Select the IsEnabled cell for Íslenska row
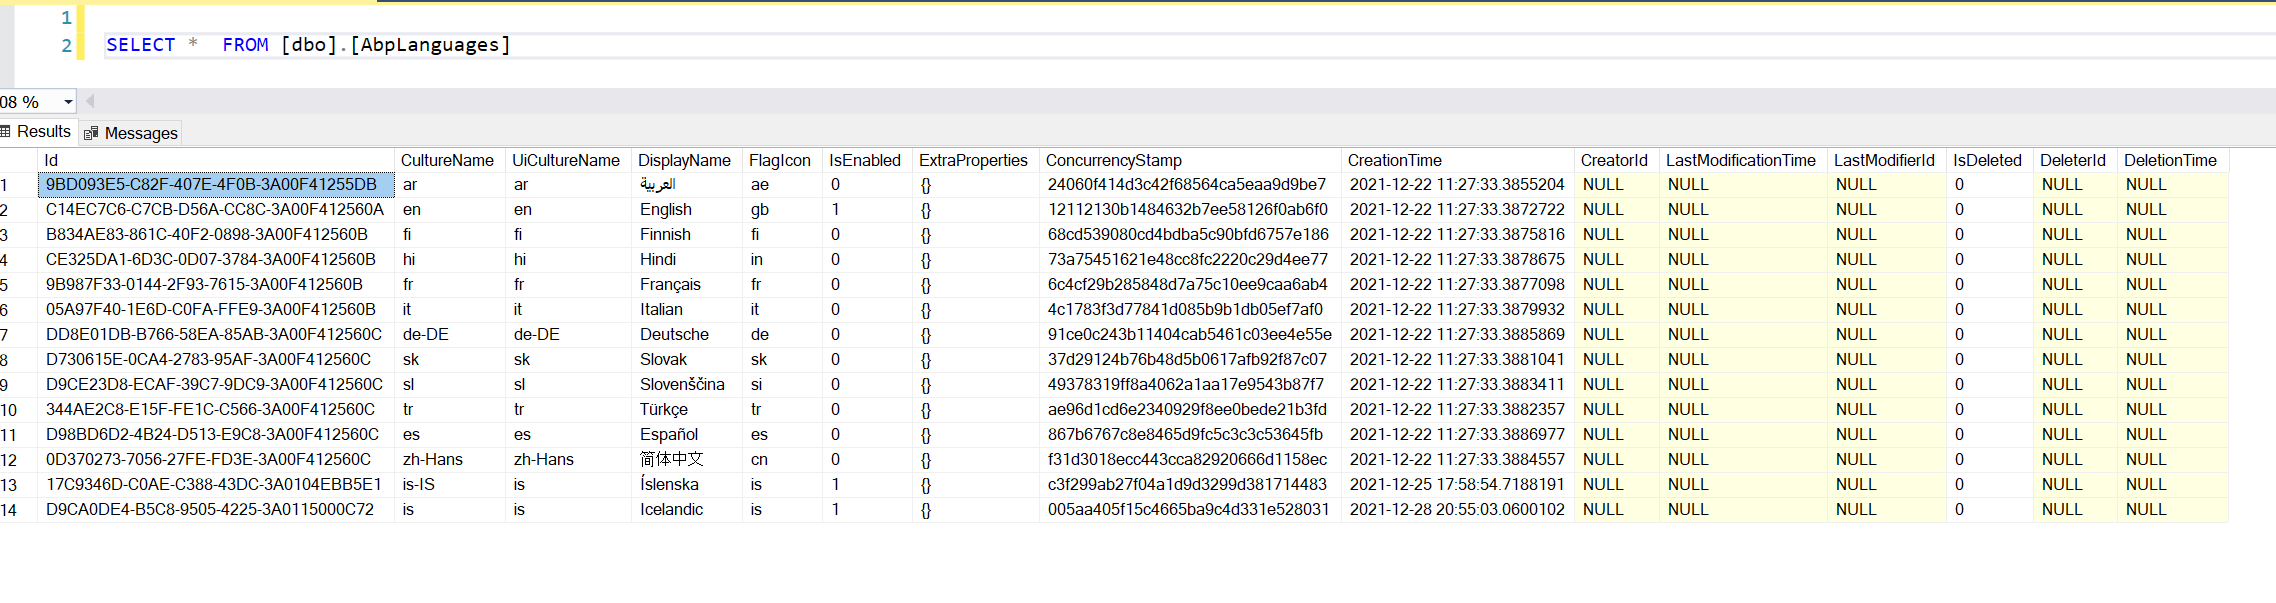 (836, 485)
